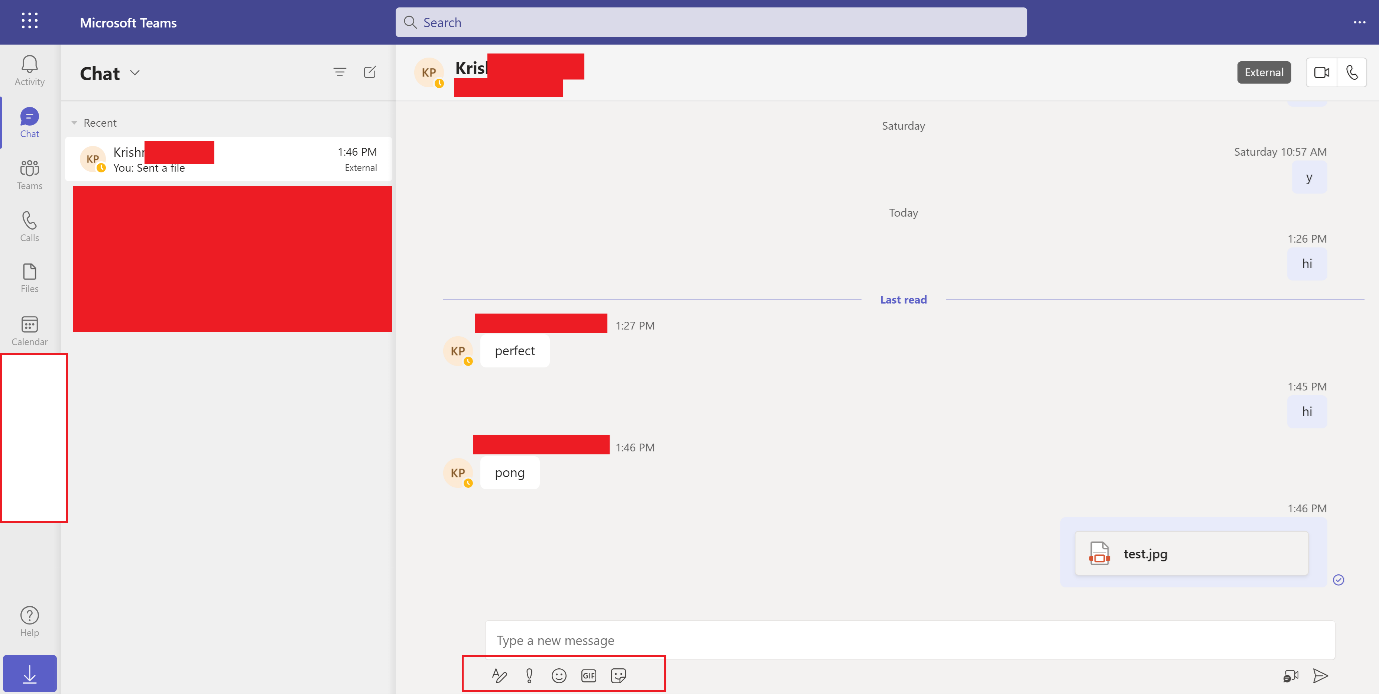Open the Activity bell in sidebar
1379x694 pixels.
[30, 70]
